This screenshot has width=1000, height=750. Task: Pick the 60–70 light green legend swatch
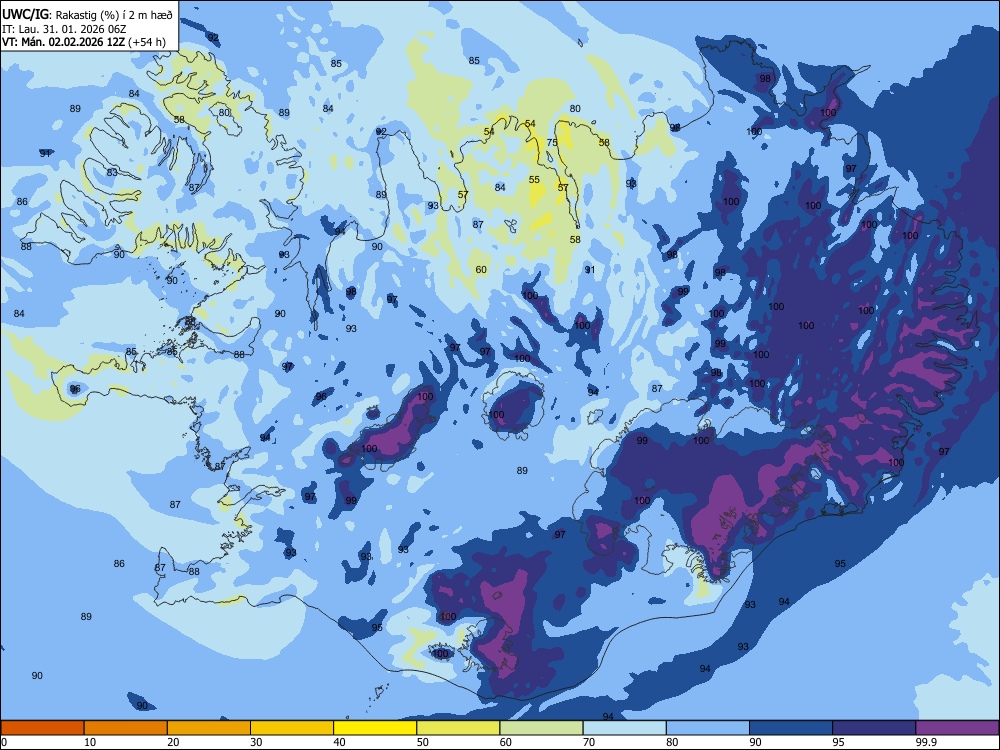click(541, 728)
